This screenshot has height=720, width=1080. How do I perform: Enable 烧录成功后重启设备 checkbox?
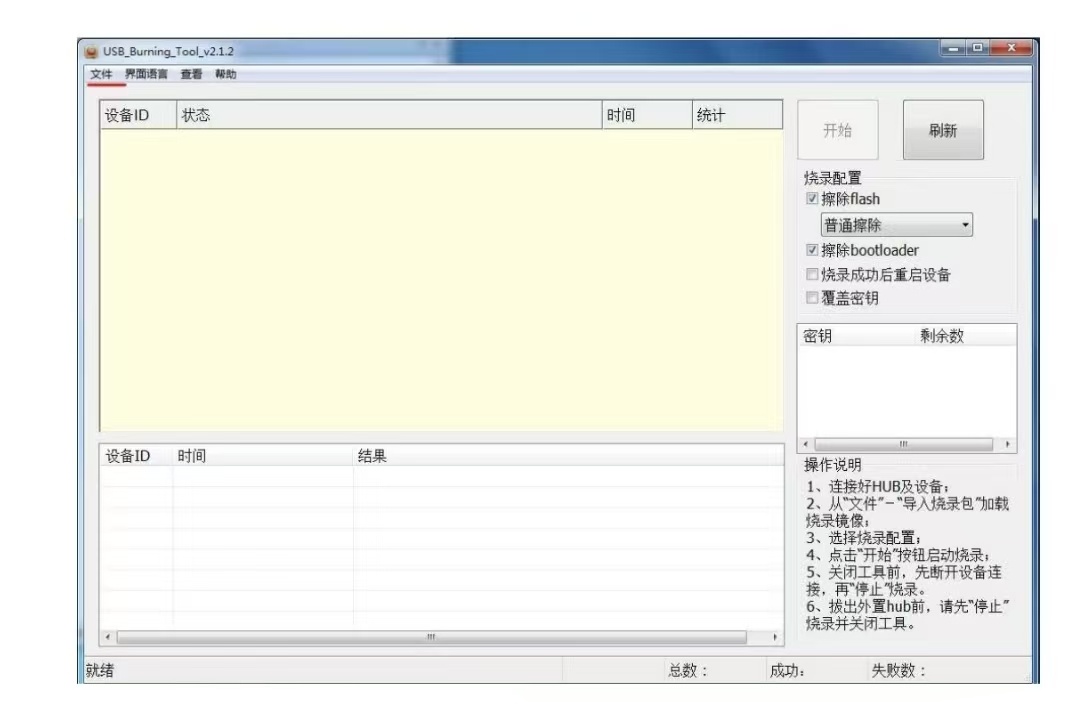[812, 275]
